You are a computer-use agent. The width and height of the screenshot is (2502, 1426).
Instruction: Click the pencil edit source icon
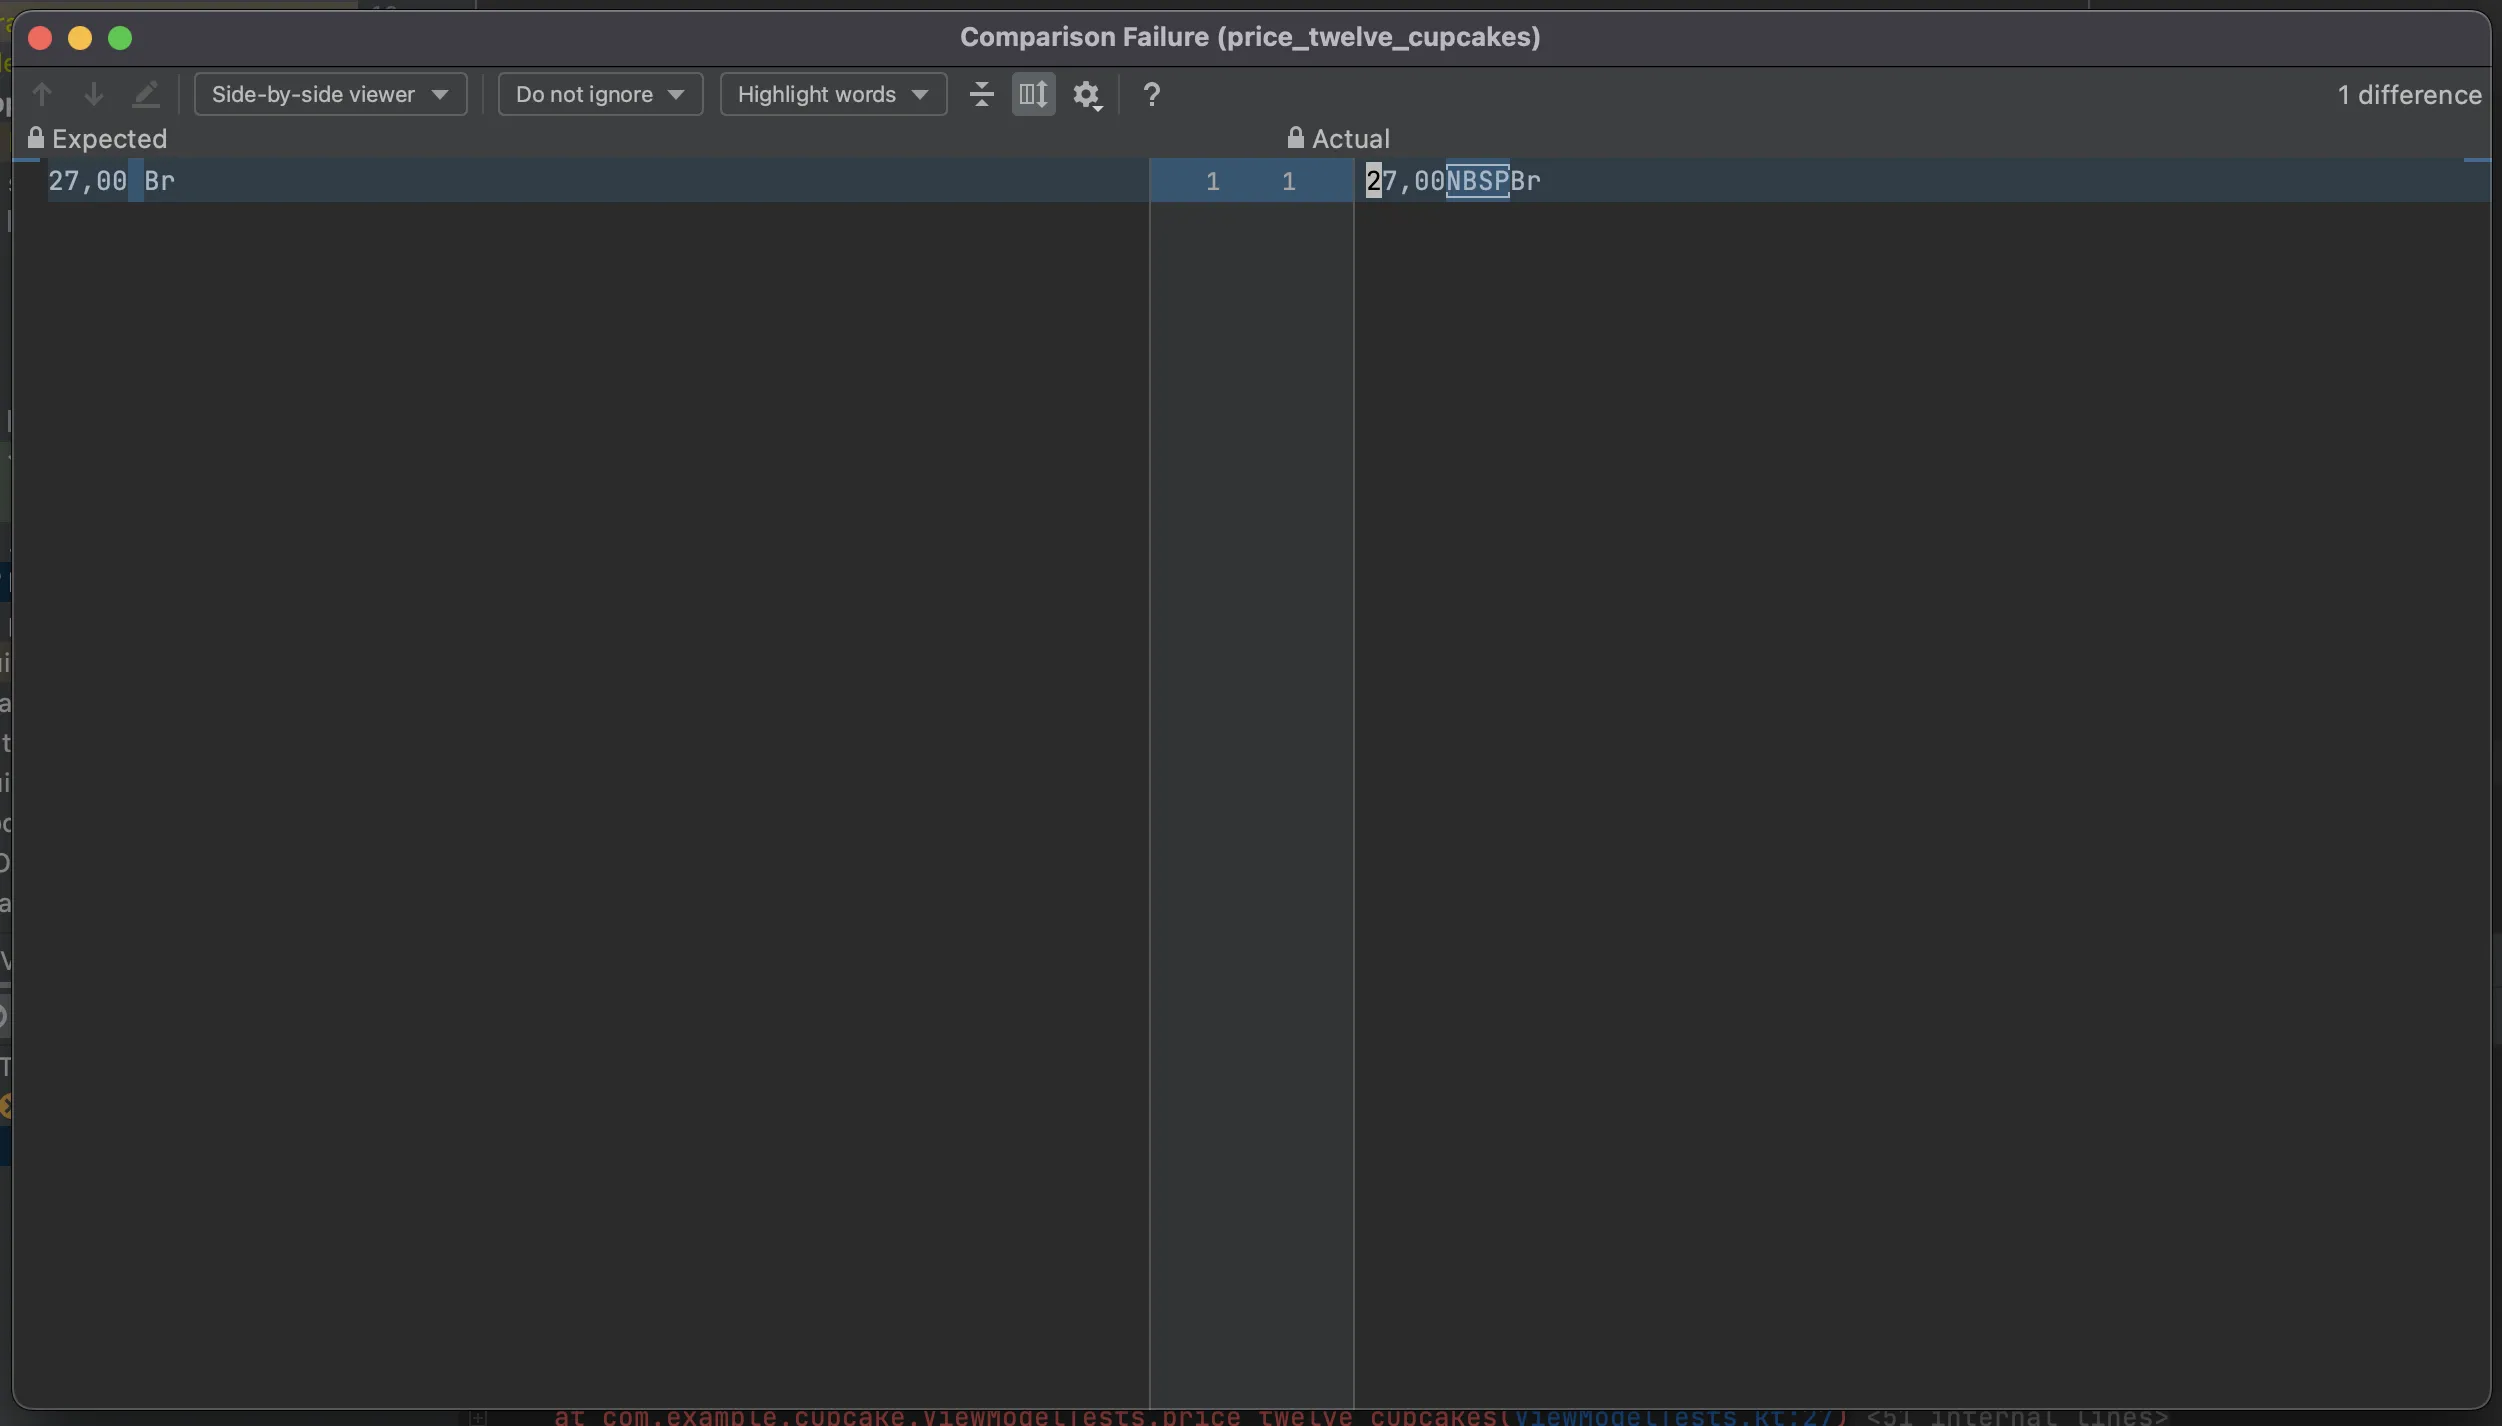146,94
